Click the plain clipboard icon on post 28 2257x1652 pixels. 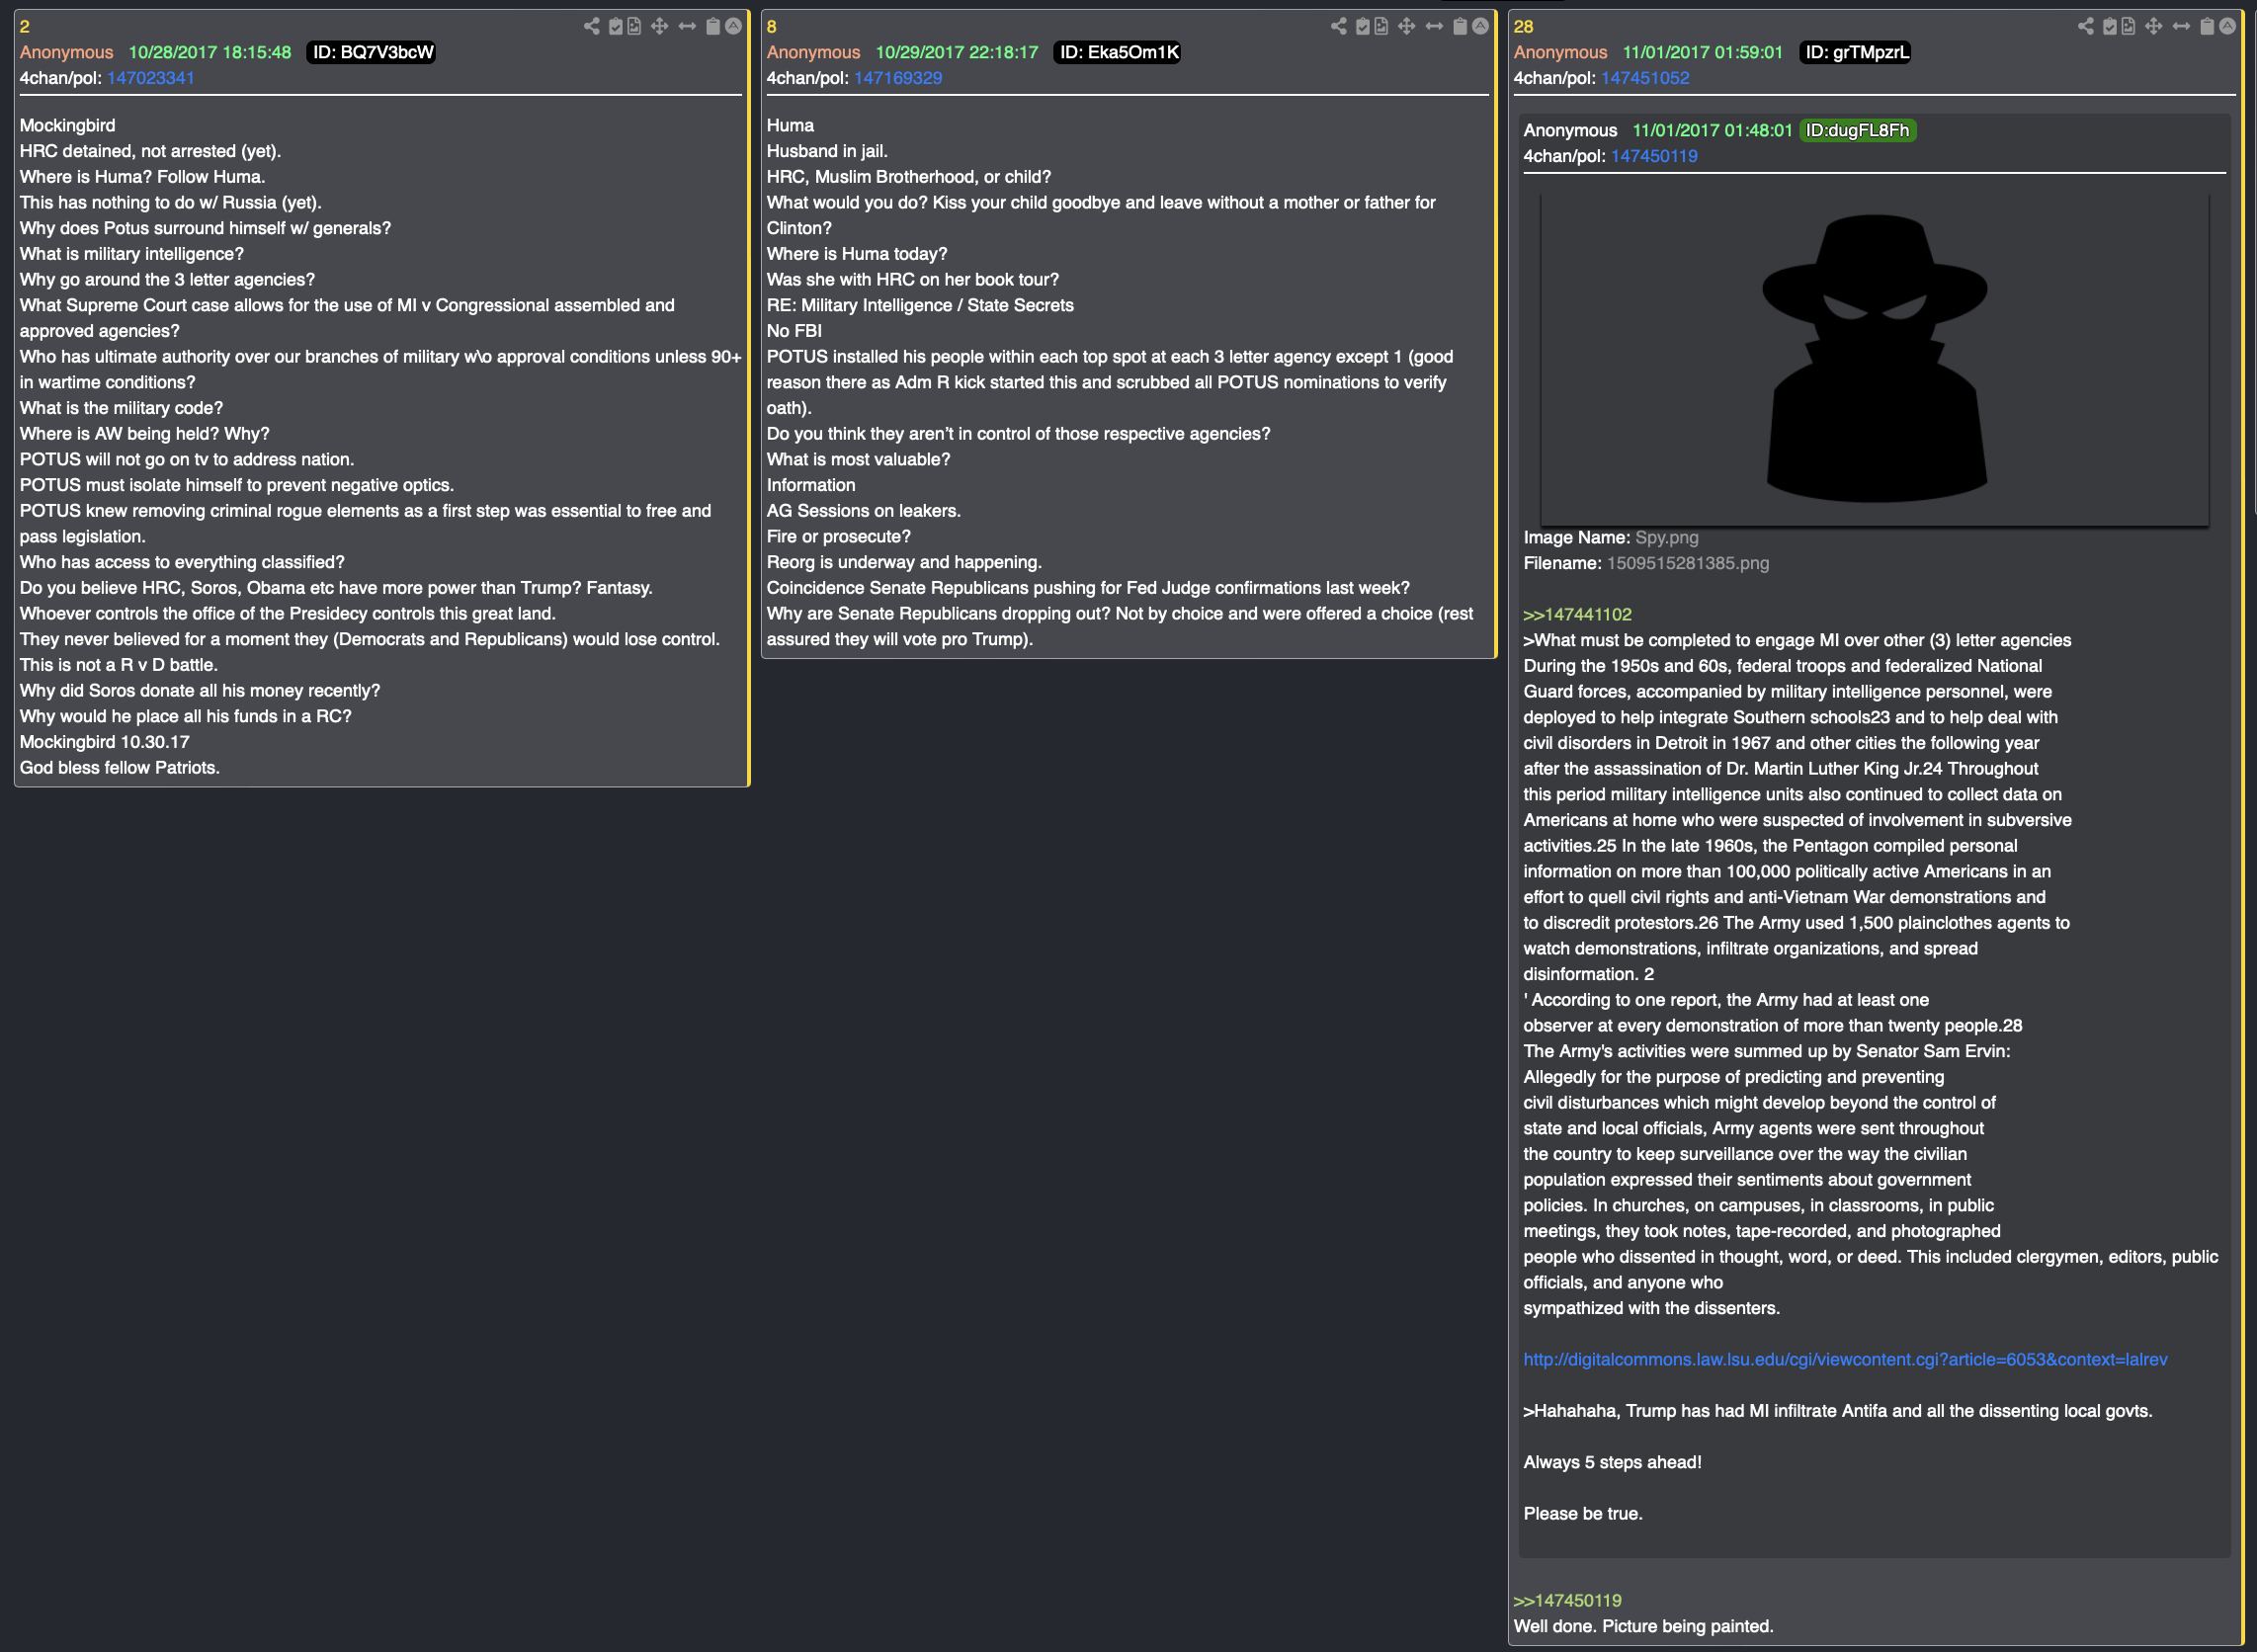click(2207, 26)
